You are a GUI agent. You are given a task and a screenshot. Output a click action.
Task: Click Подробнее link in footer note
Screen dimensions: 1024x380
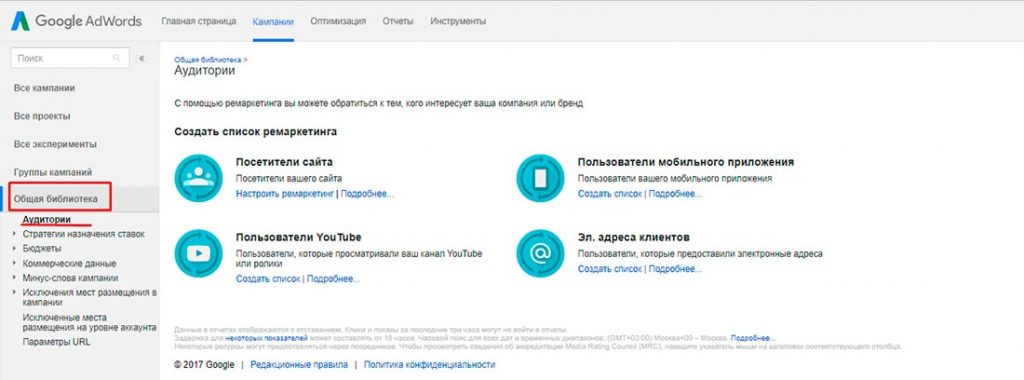click(753, 338)
